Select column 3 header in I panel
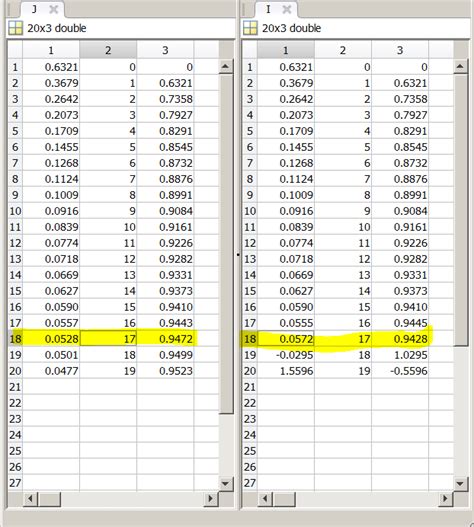The height and width of the screenshot is (527, 474). pyautogui.click(x=400, y=50)
